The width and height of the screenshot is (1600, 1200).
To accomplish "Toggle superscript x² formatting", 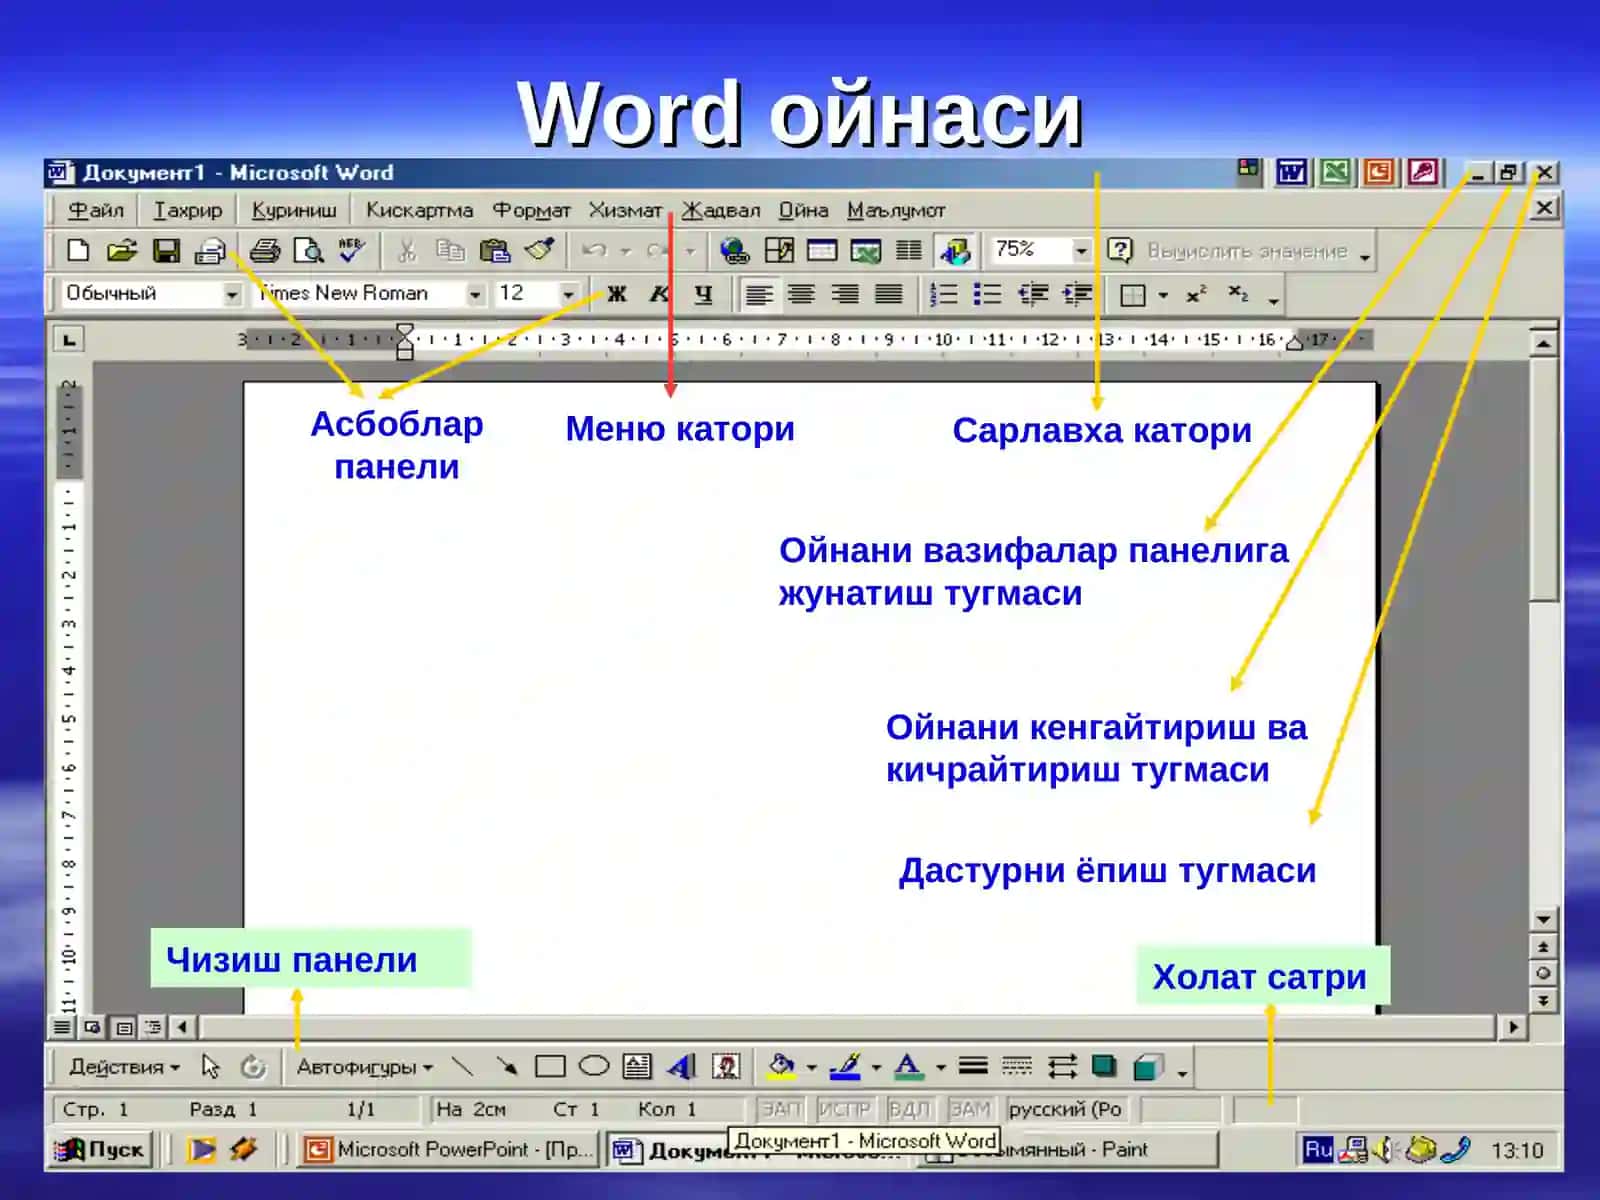I will pos(1196,294).
